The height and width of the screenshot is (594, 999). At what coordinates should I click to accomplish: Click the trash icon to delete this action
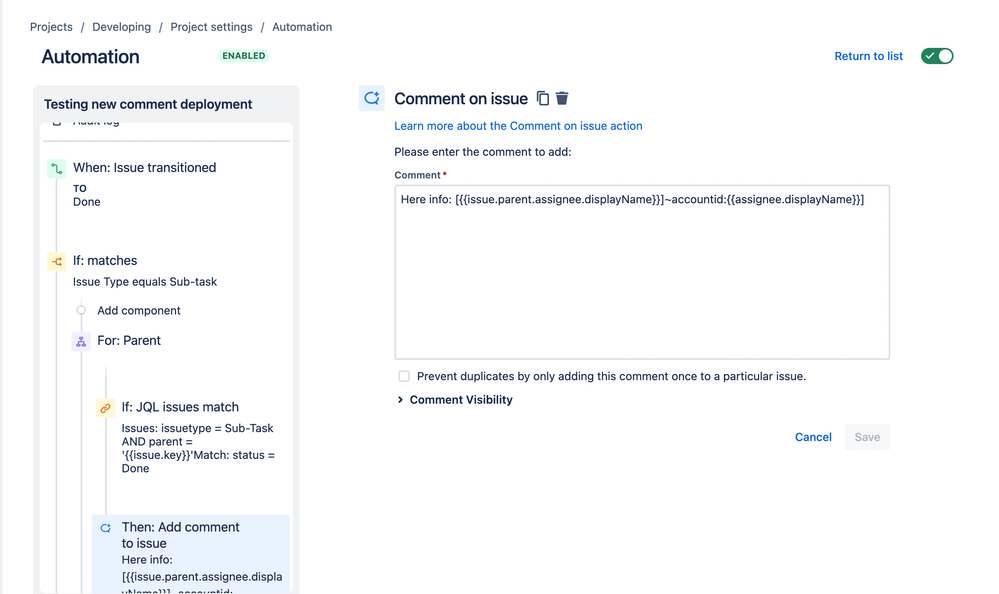pyautogui.click(x=562, y=98)
